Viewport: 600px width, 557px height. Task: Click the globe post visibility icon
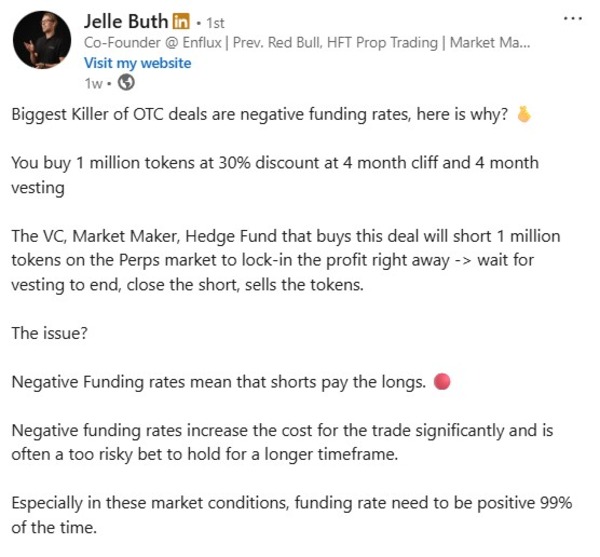127,82
